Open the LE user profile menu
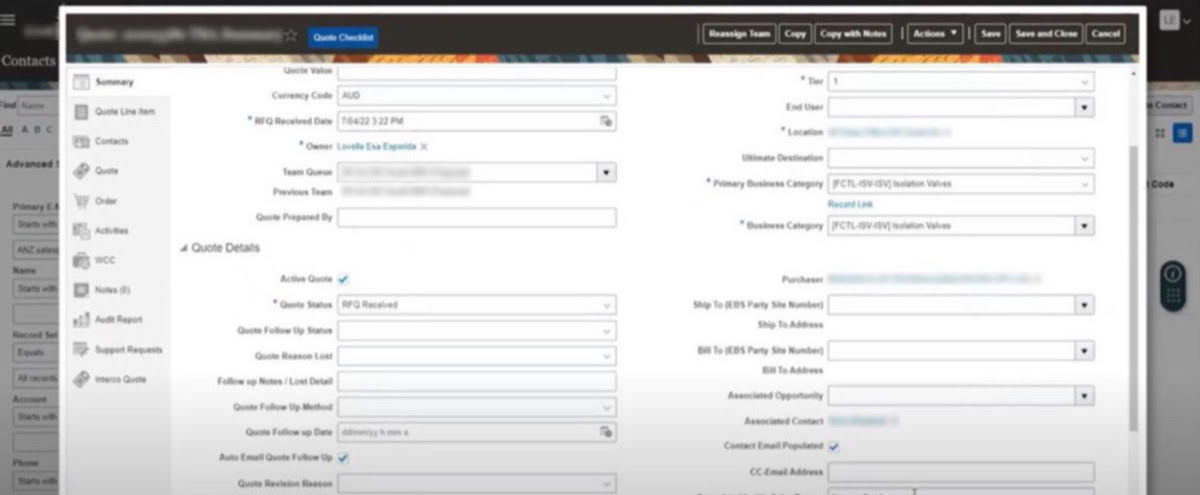This screenshot has height=495, width=1200. 1174,20
